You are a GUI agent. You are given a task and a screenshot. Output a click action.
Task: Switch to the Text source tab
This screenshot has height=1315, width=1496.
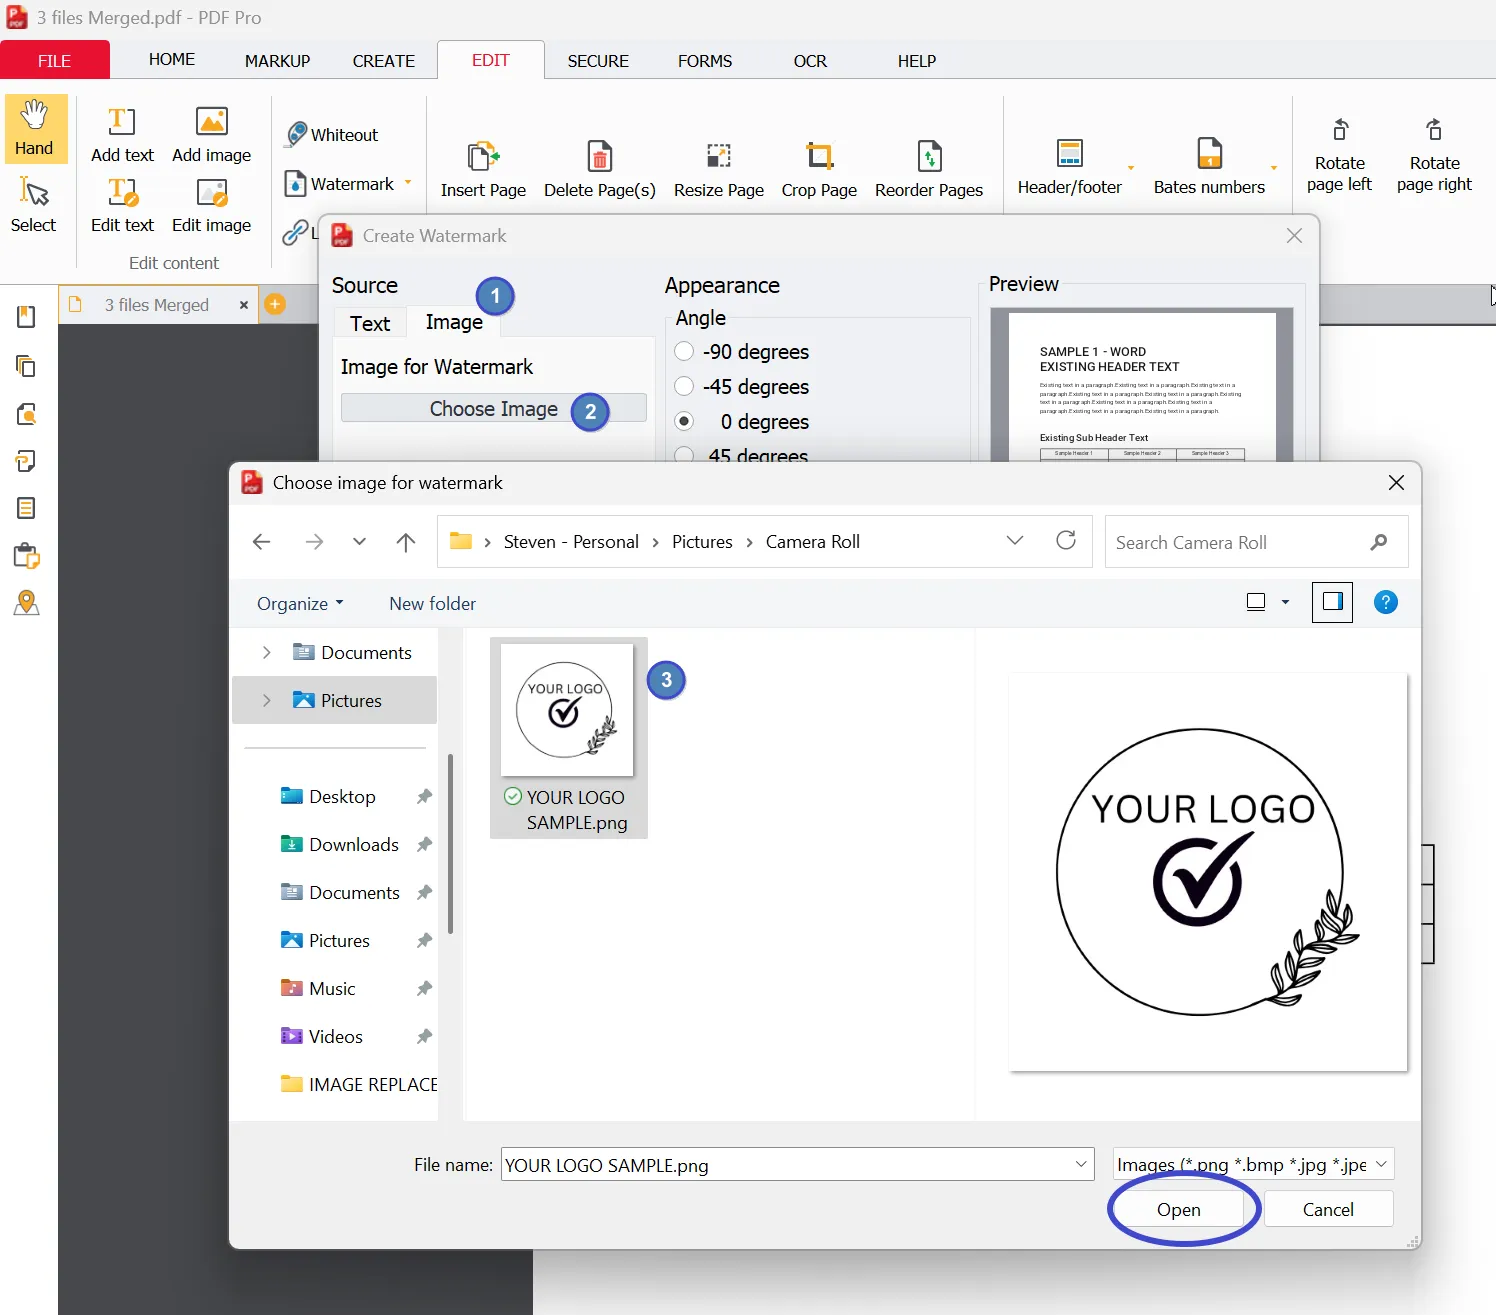point(370,323)
